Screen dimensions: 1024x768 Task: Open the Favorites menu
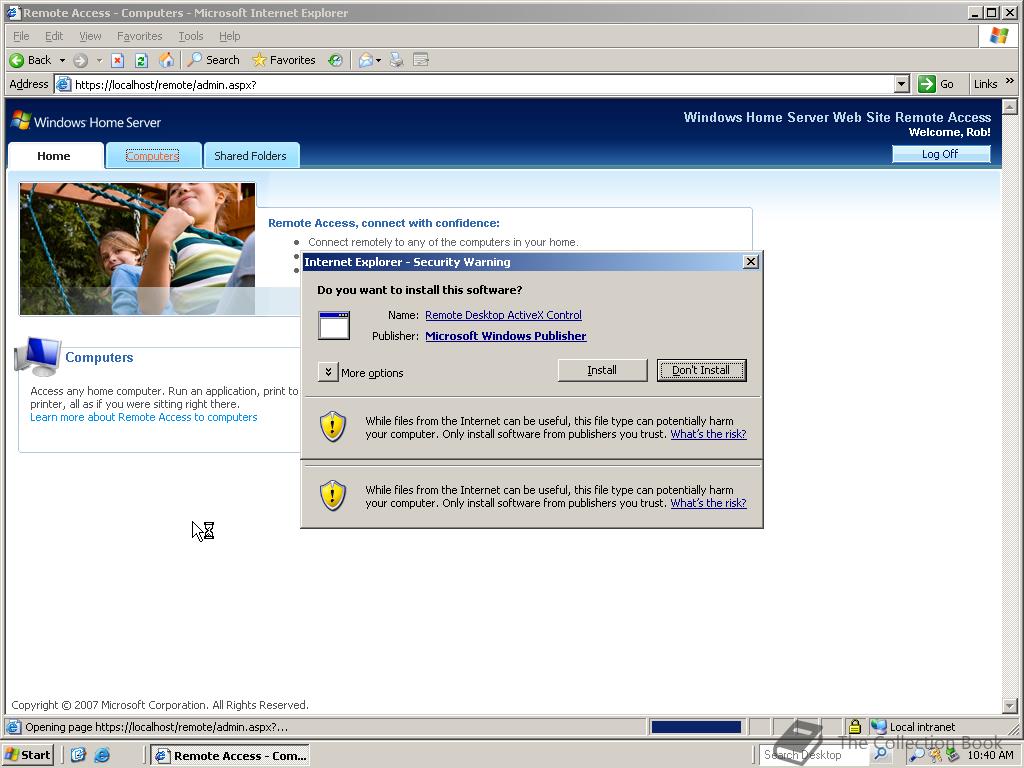coord(139,36)
